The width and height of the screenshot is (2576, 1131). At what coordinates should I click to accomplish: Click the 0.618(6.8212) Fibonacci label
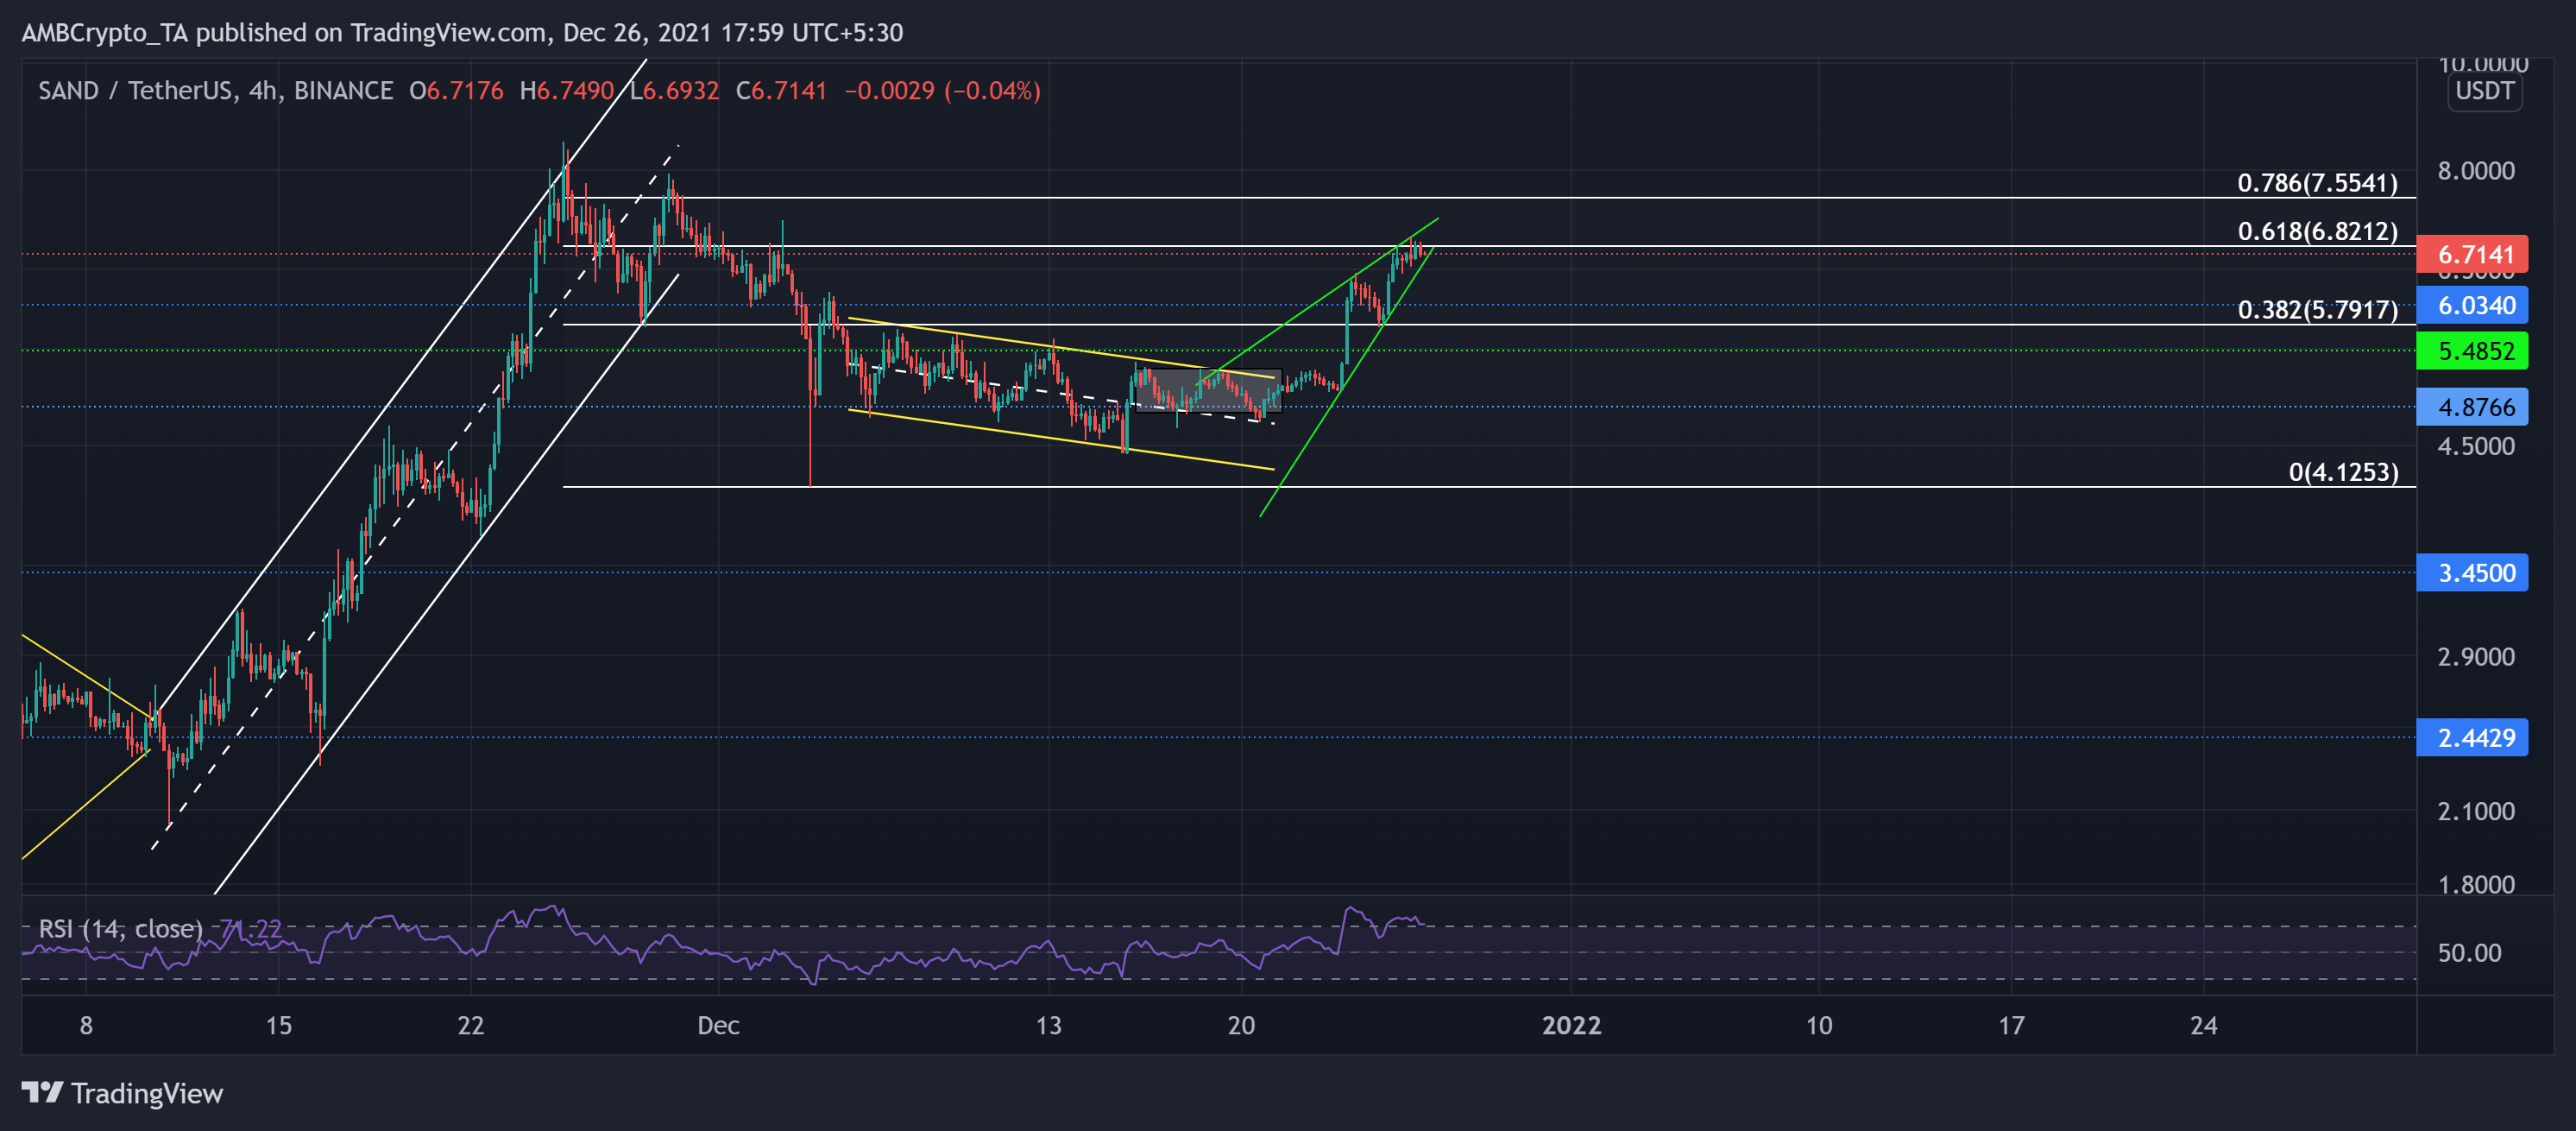(x=2317, y=231)
